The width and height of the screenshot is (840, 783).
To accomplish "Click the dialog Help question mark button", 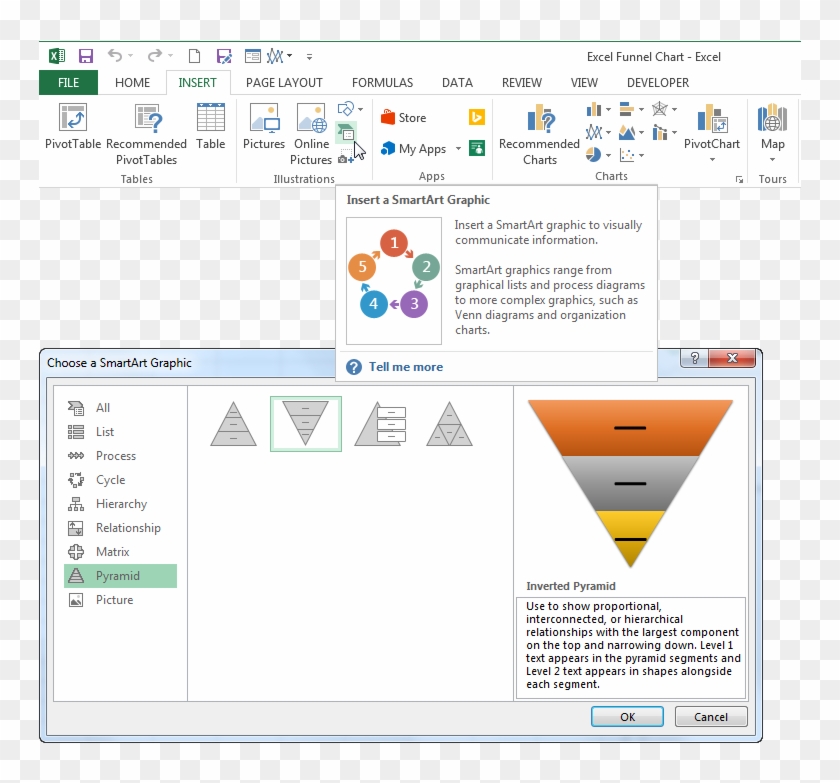I will (694, 358).
